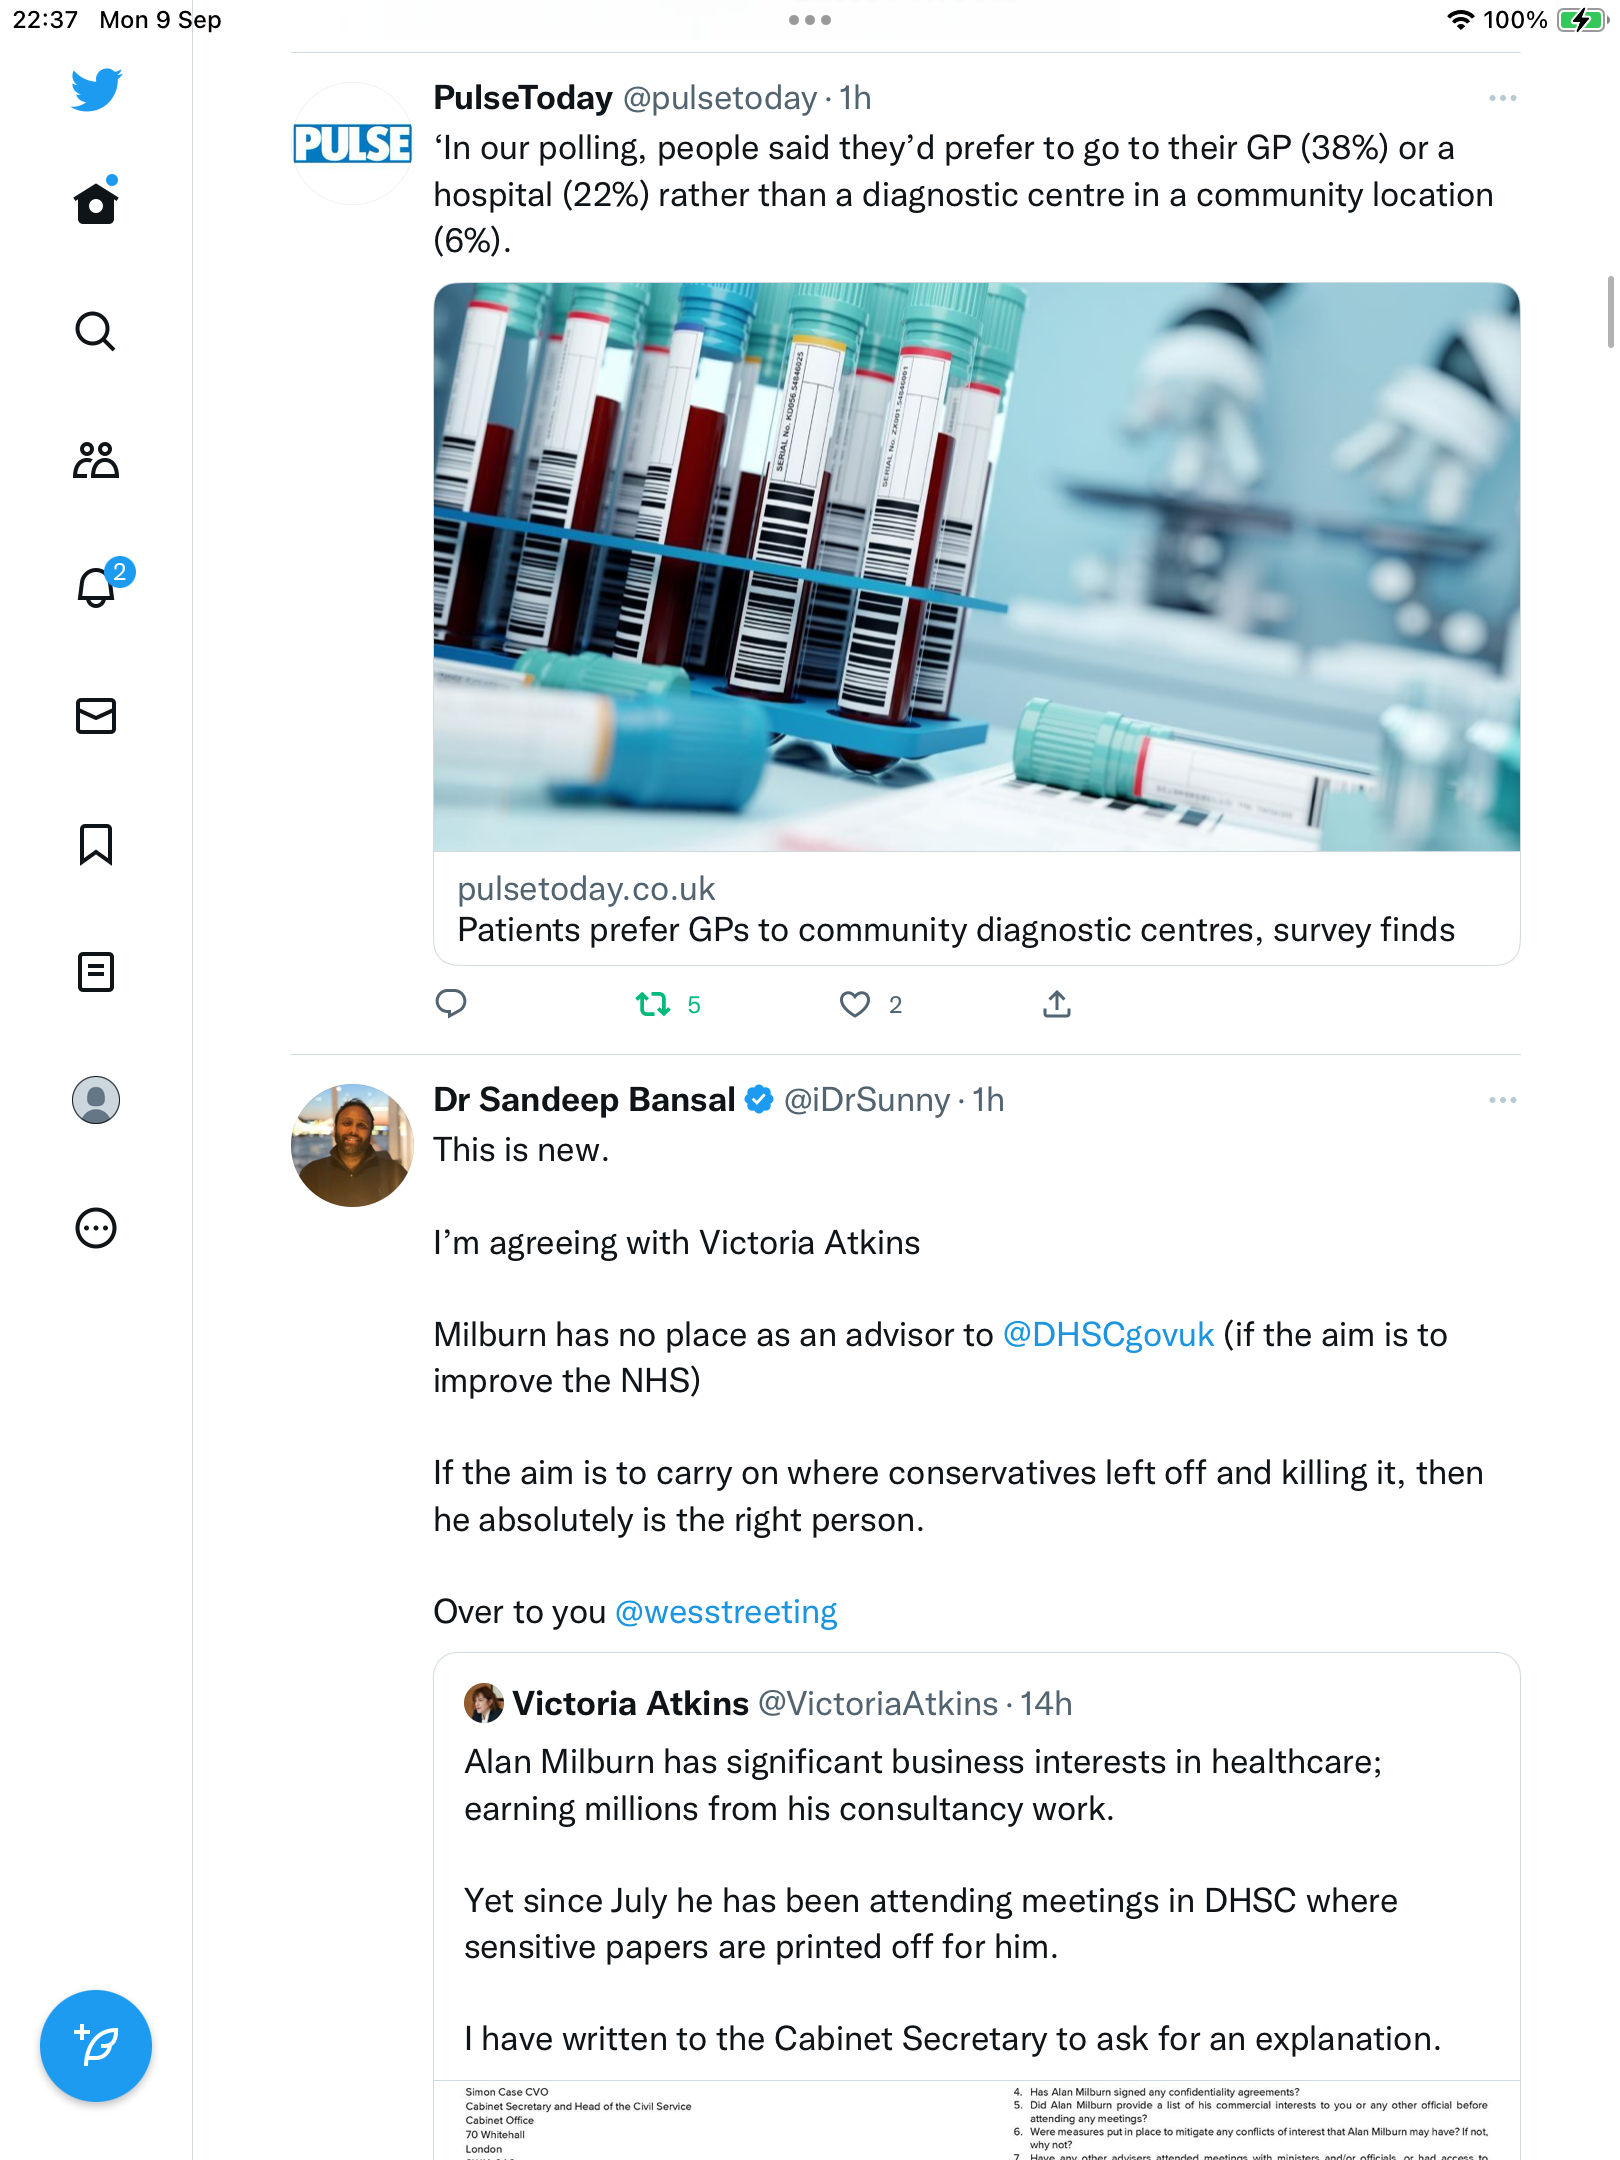Open pulsetoday.co.uk article link card

[x=976, y=909]
